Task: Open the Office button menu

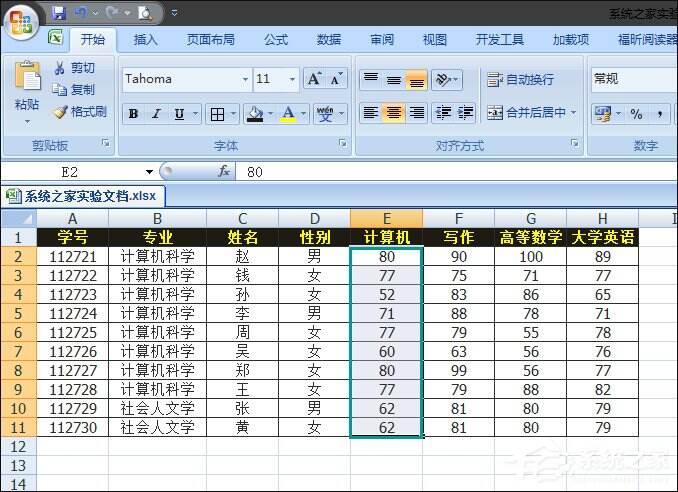Action: (x=21, y=22)
